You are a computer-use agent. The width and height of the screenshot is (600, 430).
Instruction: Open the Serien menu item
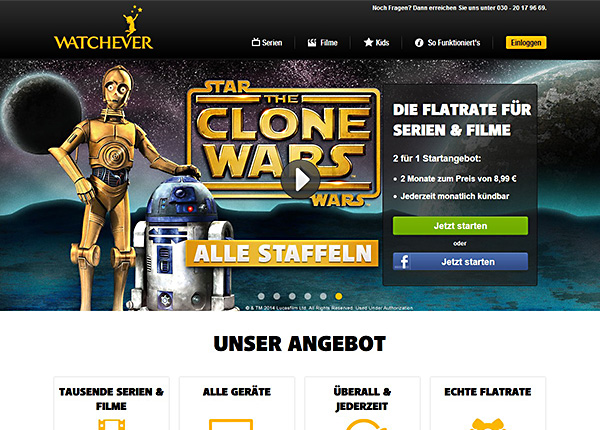(x=267, y=42)
